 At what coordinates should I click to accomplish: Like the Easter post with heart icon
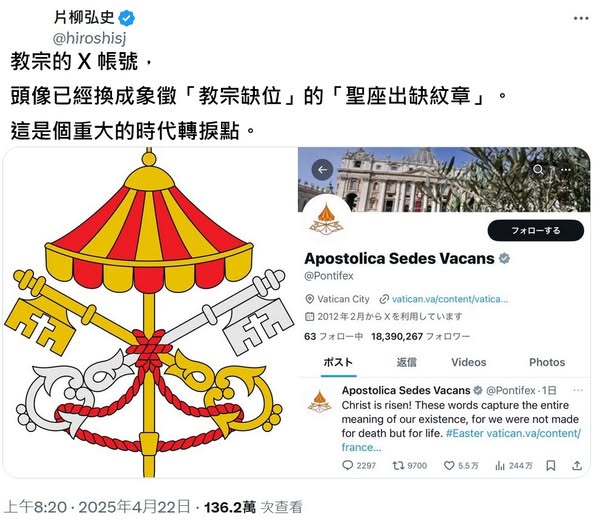tap(449, 465)
